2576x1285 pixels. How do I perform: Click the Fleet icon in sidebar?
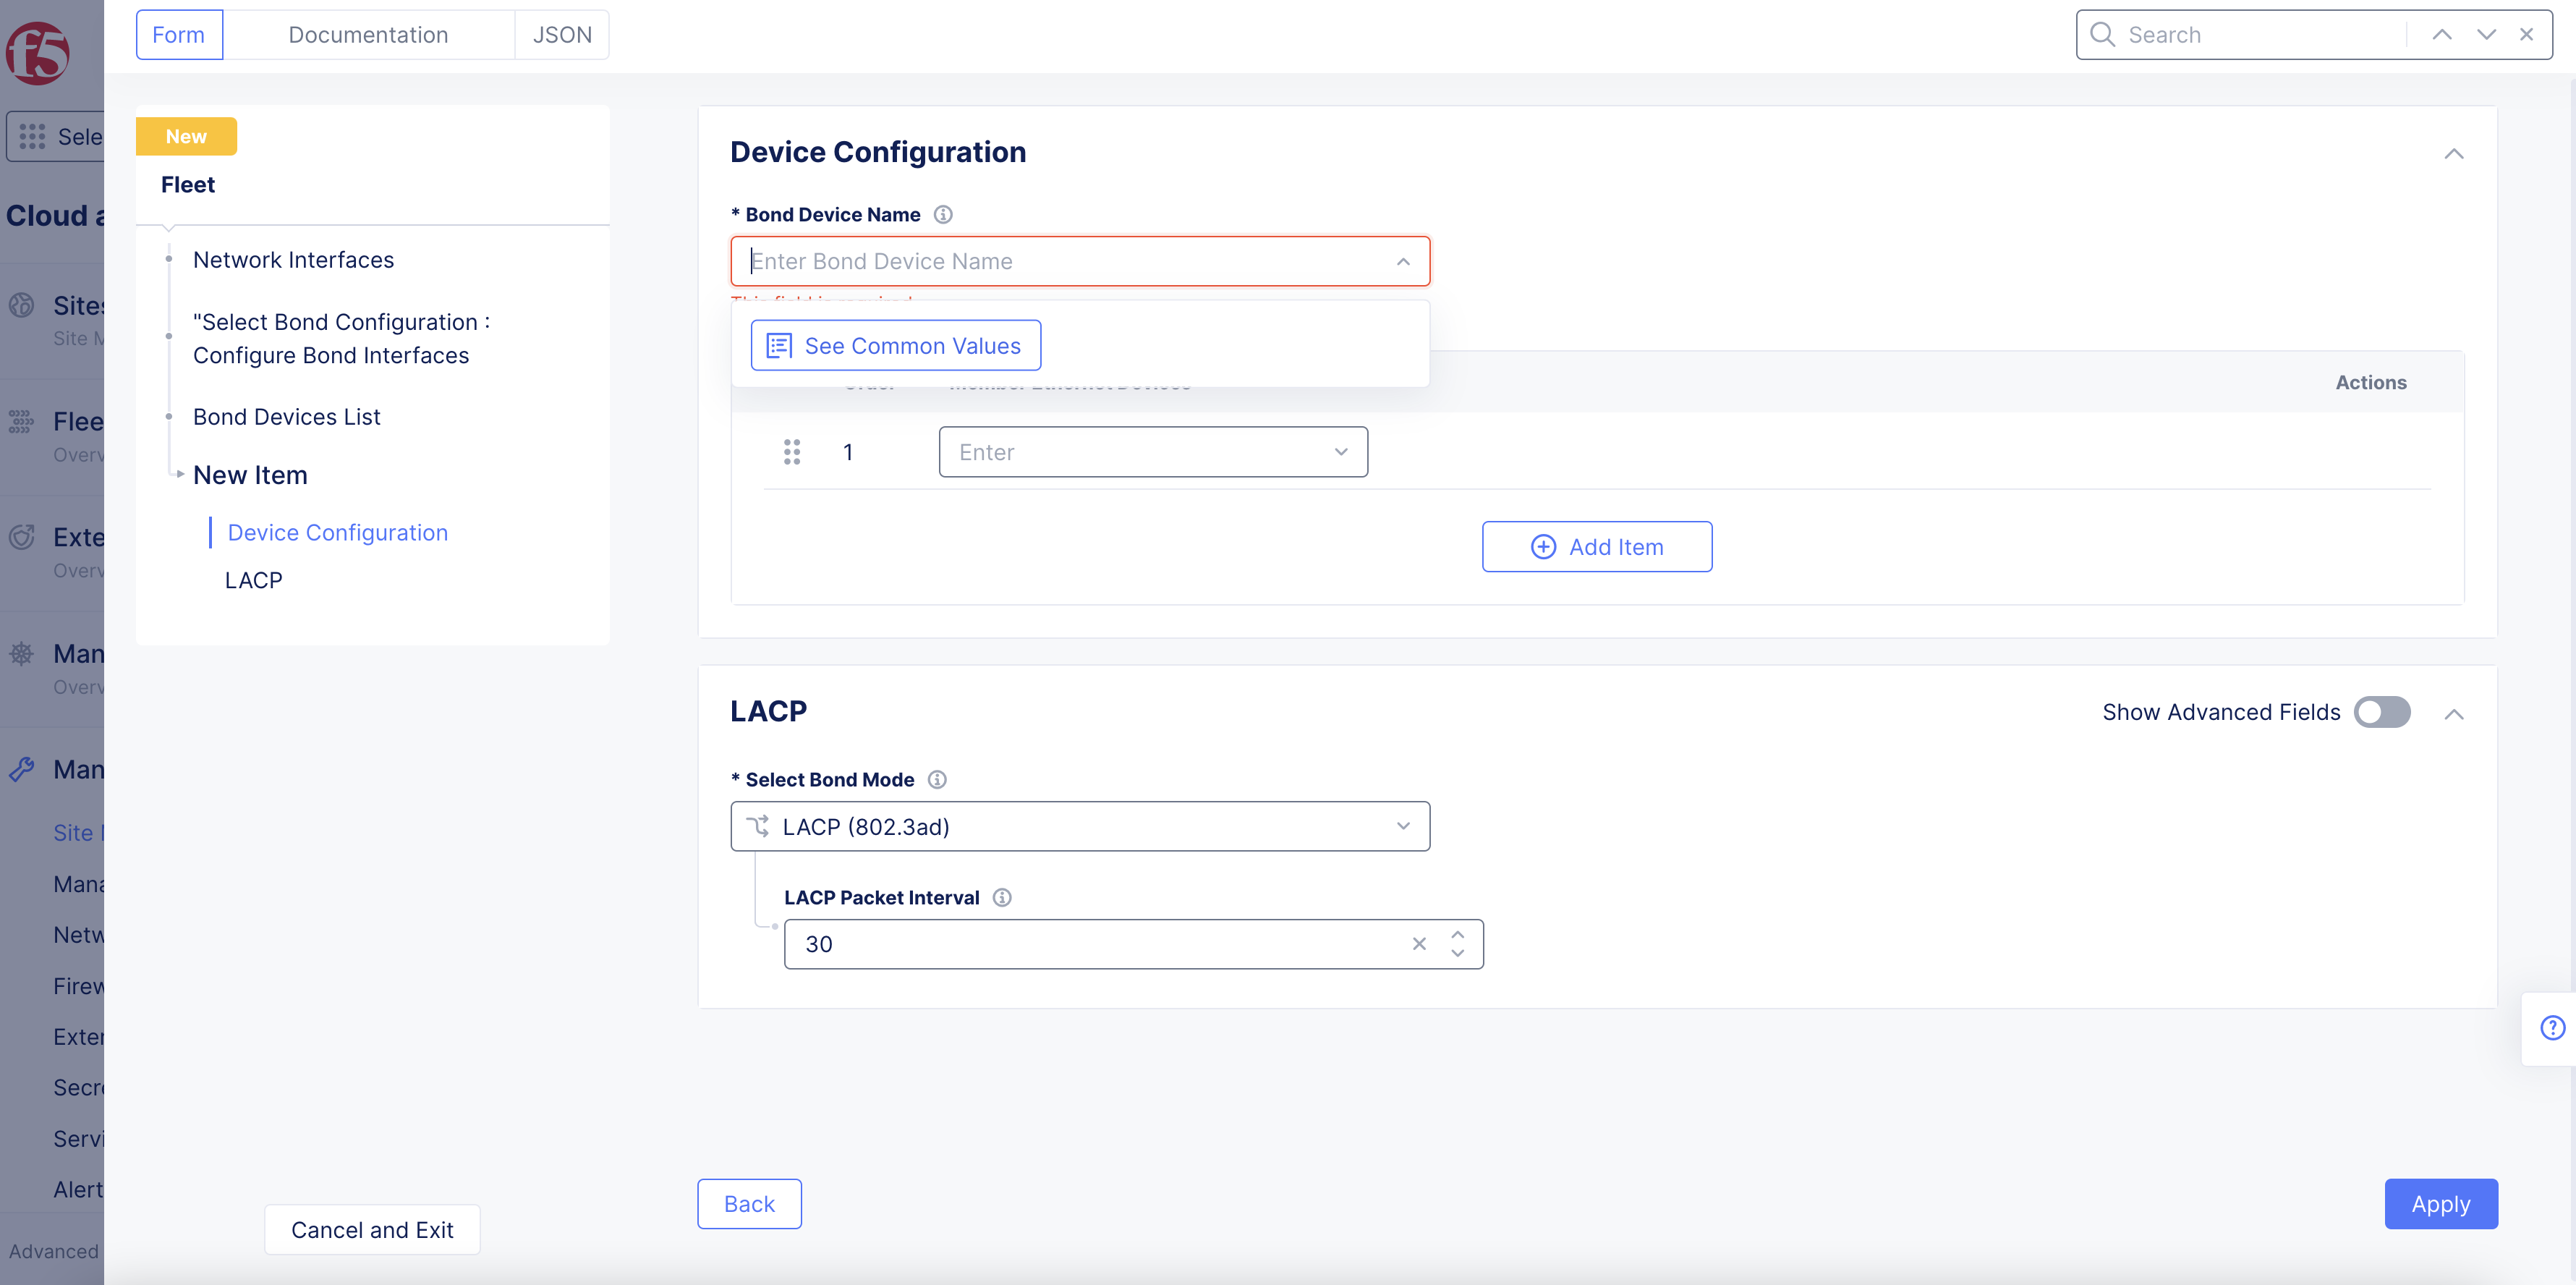[21, 421]
